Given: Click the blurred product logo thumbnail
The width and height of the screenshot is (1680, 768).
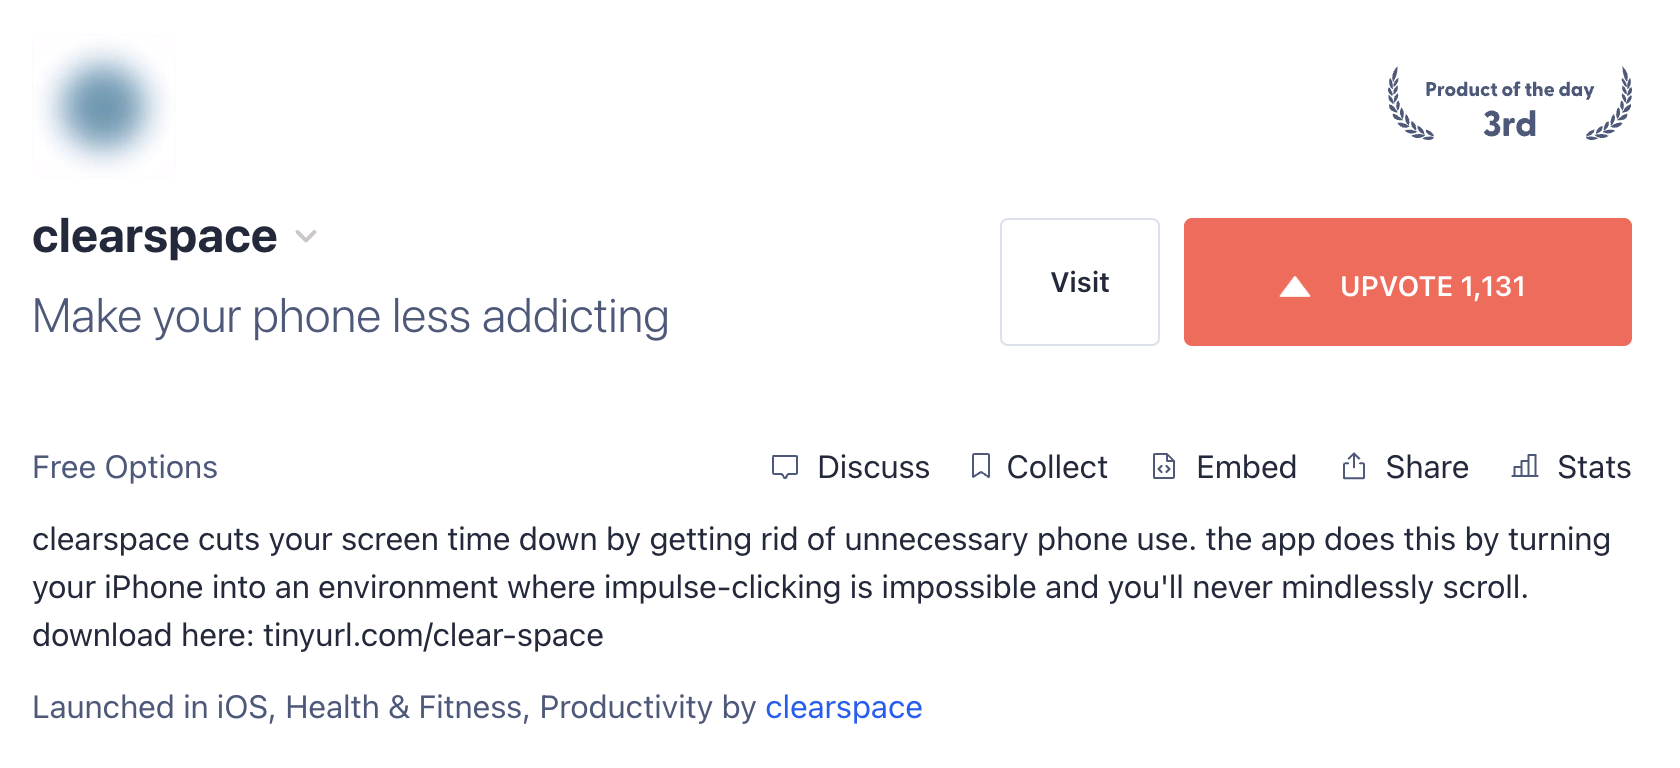Looking at the screenshot, I should coord(104,106).
